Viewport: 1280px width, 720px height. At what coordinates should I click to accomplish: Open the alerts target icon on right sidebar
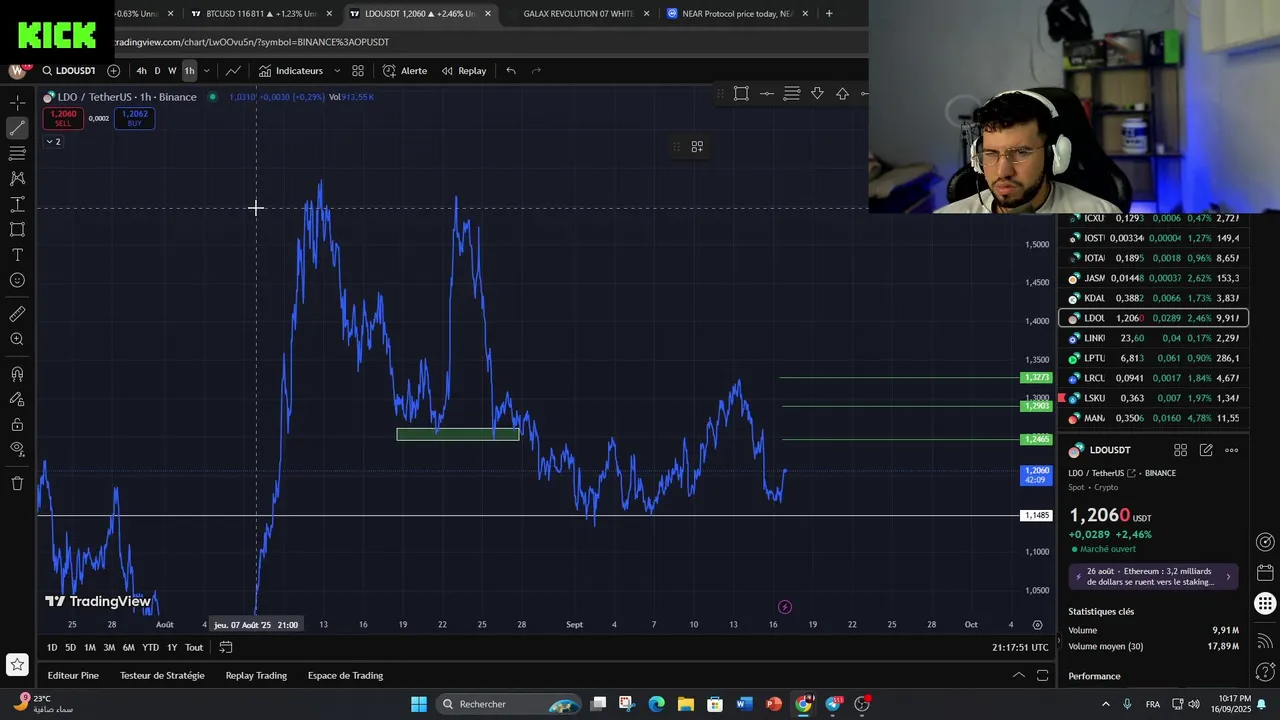click(1265, 542)
